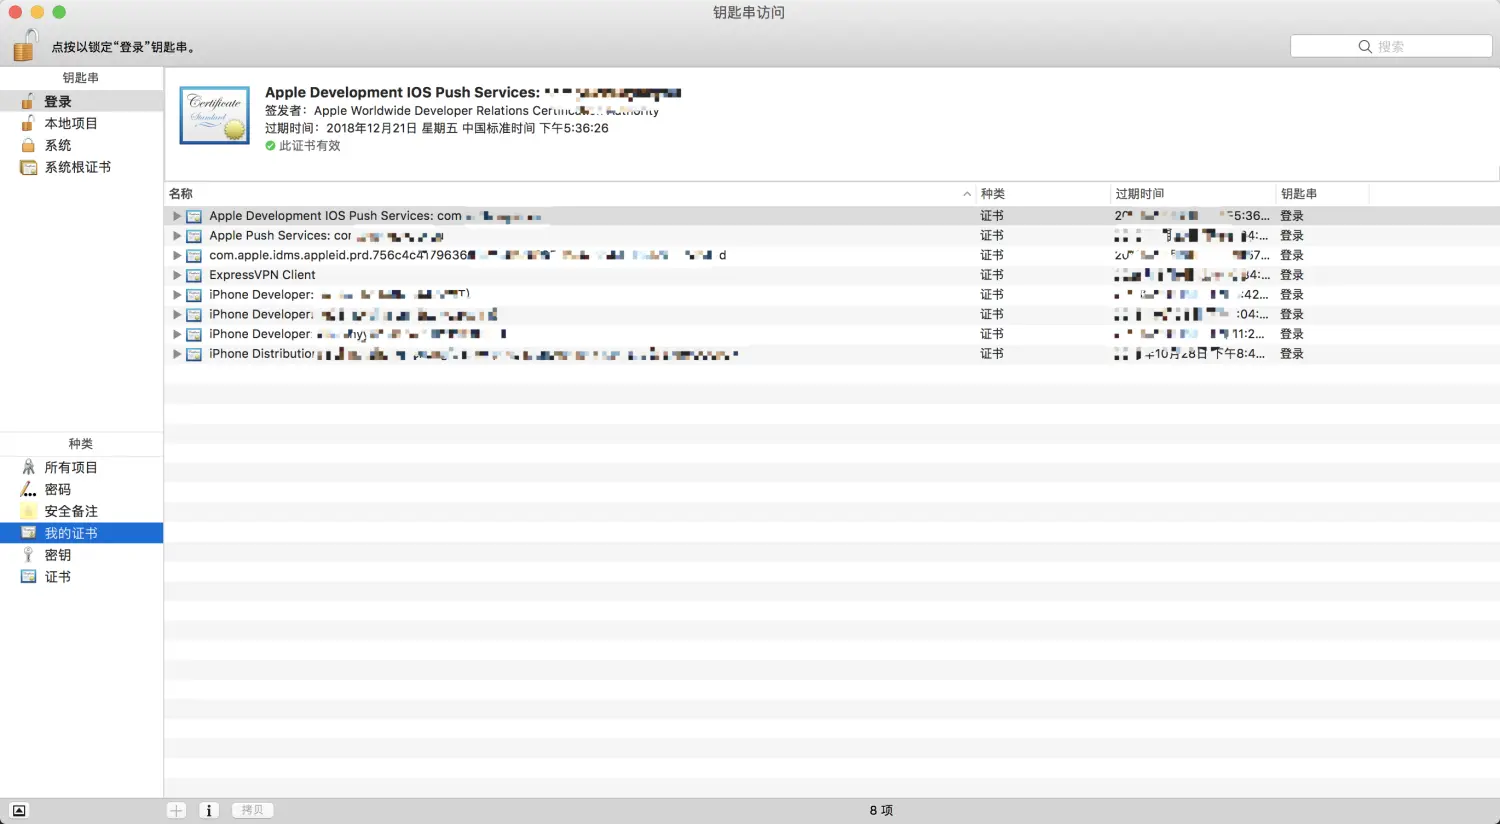Show the 密码 category
Image resolution: width=1500 pixels, height=824 pixels.
pos(81,489)
